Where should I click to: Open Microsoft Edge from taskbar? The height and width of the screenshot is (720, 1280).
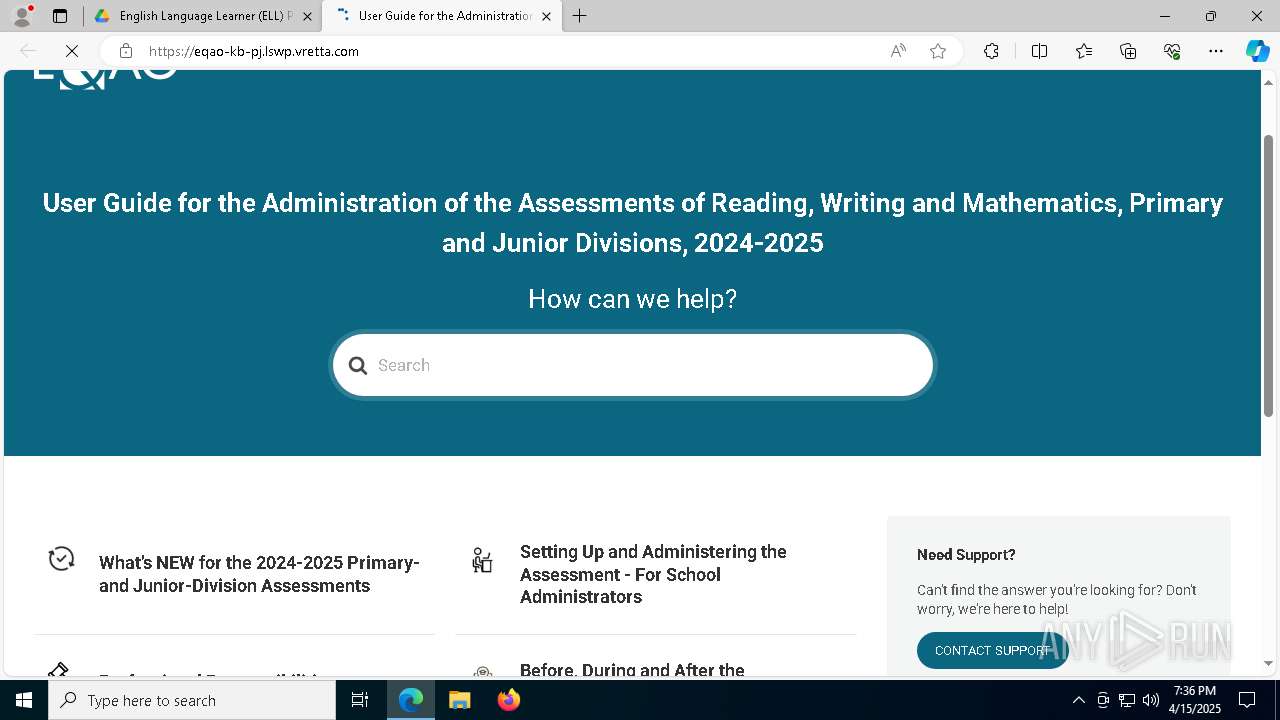[411, 700]
